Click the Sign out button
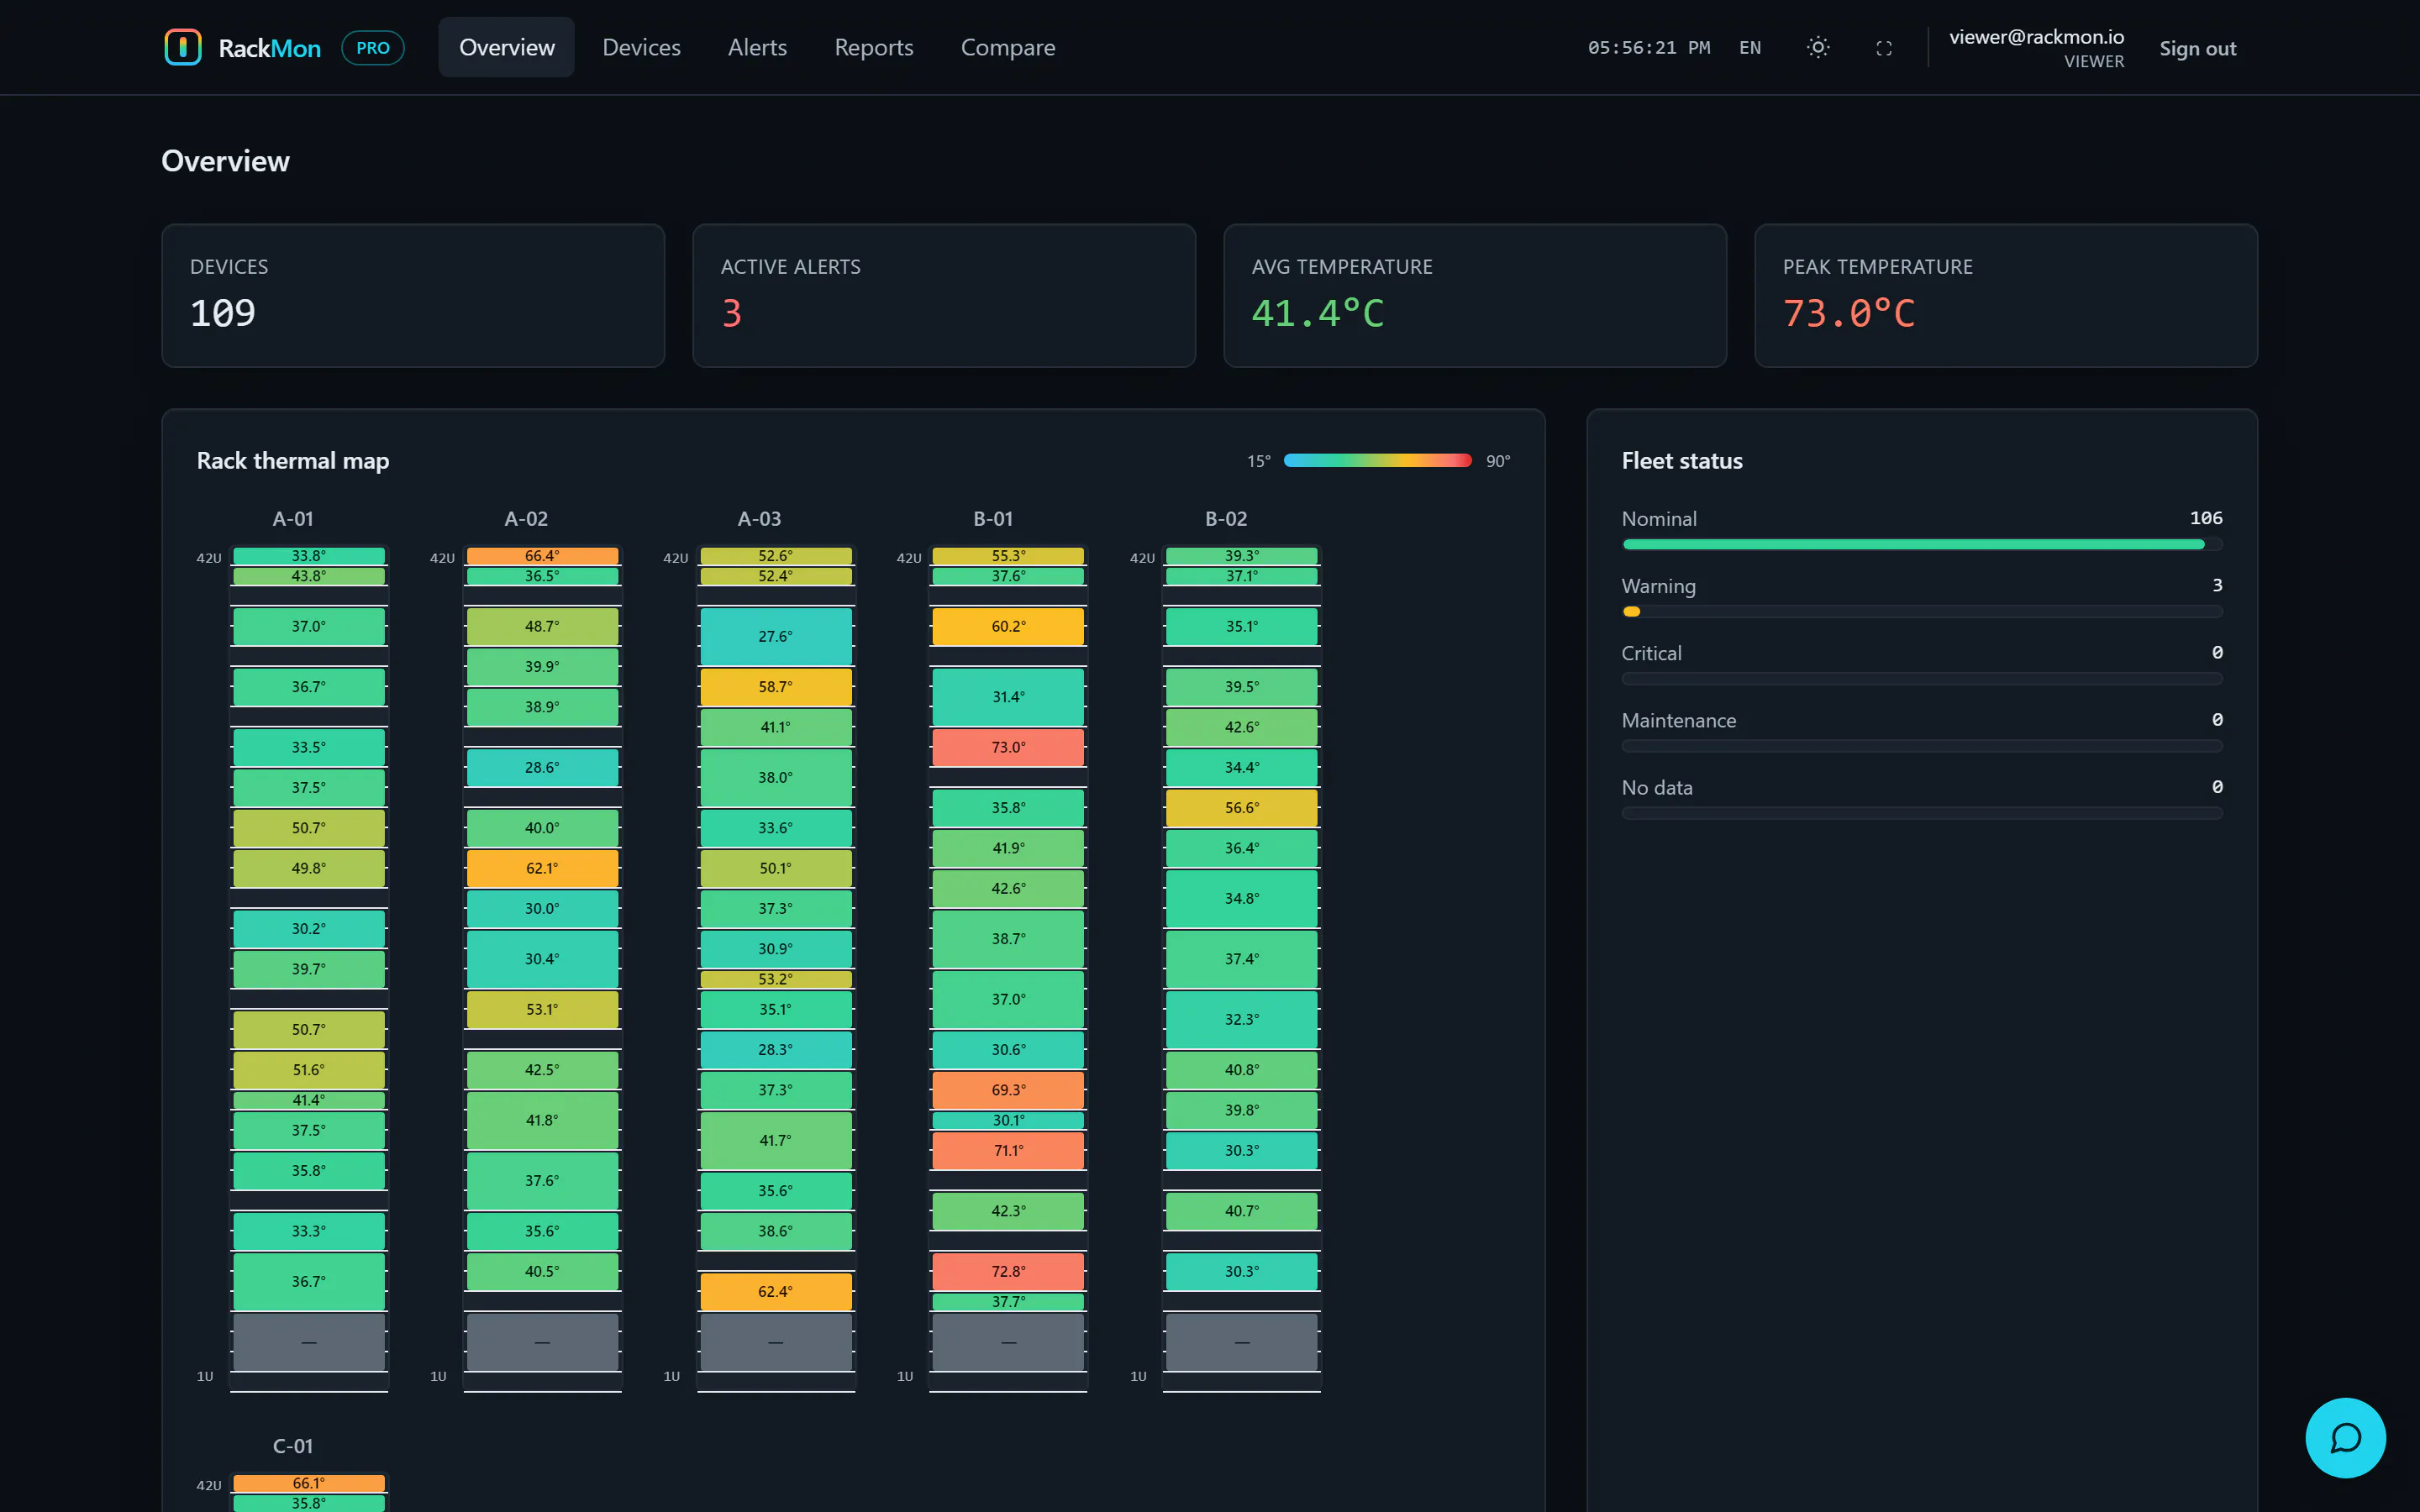The width and height of the screenshot is (2420, 1512). pos(2197,48)
